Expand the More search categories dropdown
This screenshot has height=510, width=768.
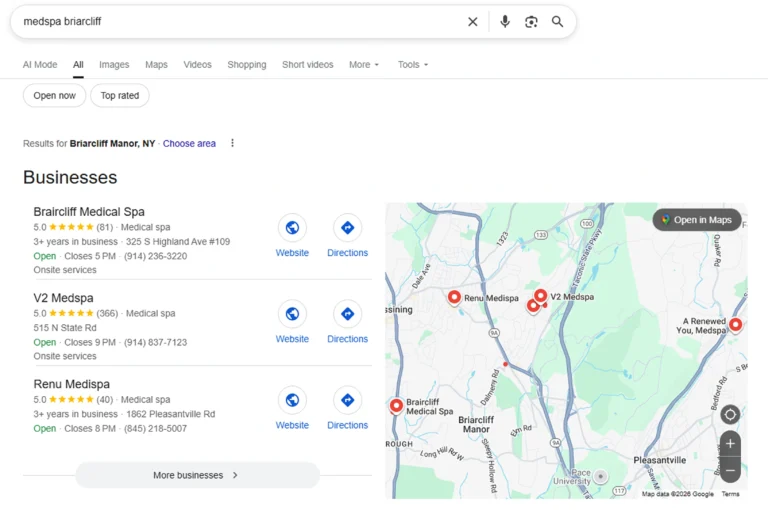(364, 65)
